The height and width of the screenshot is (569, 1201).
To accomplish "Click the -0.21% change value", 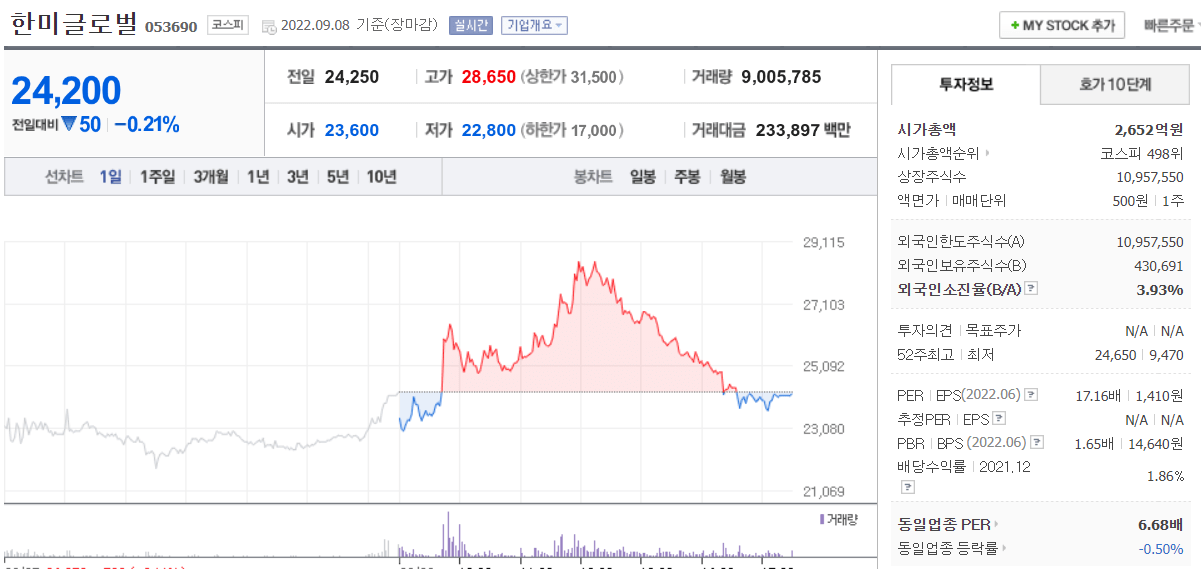I will [147, 125].
